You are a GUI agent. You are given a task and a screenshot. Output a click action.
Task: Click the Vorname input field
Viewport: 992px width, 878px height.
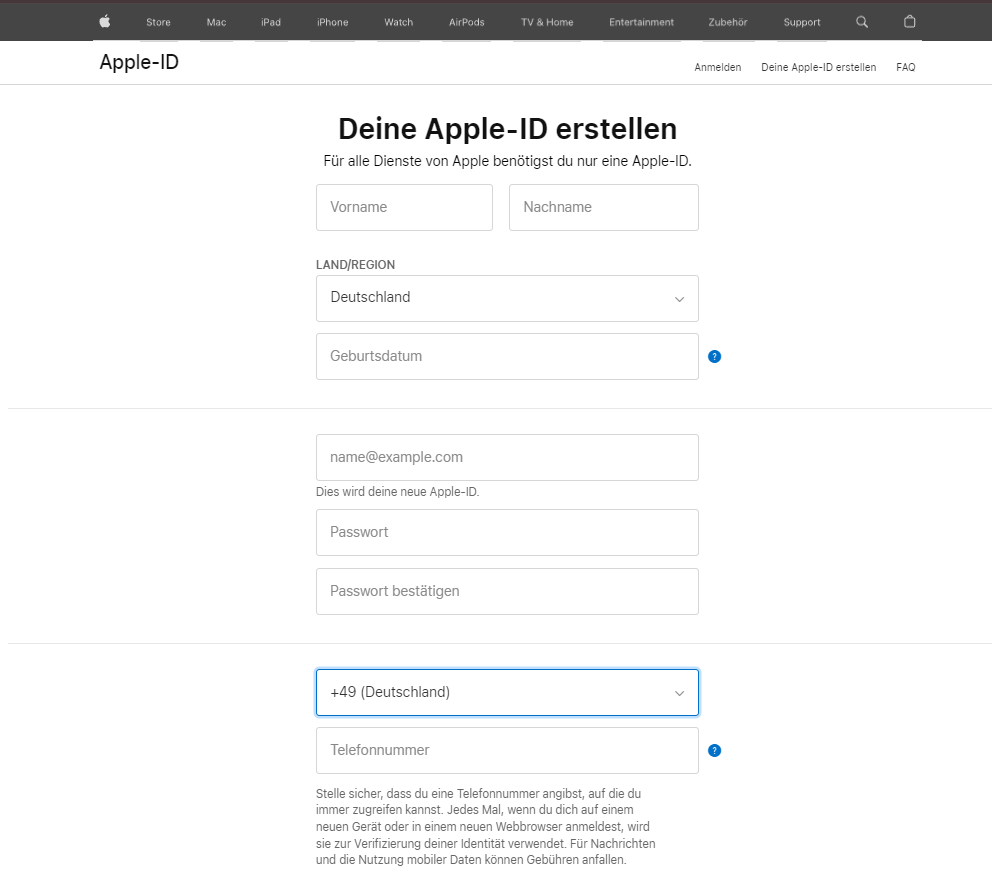tap(404, 207)
